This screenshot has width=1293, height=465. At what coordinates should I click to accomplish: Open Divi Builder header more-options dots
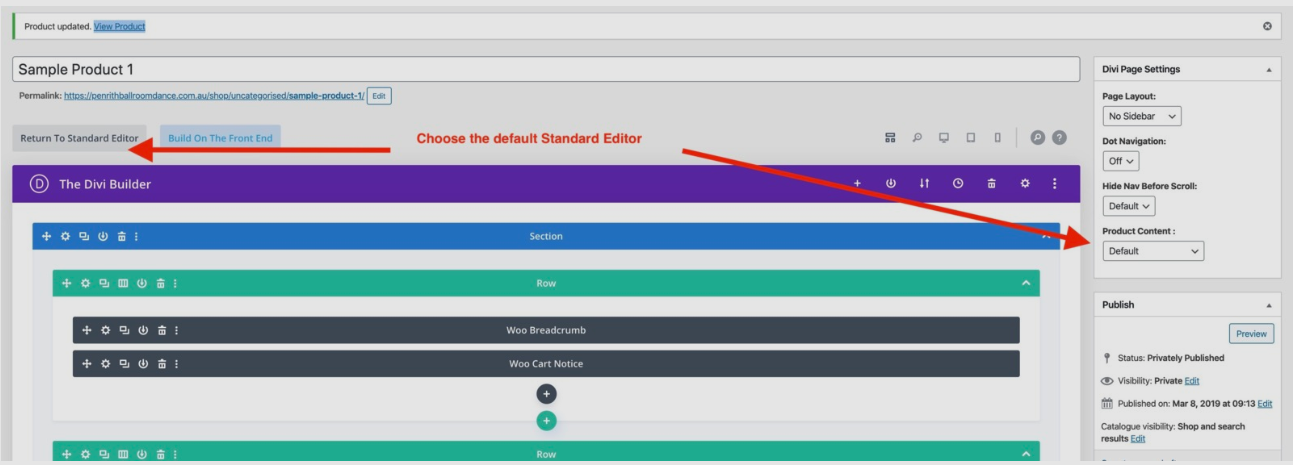pyautogui.click(x=1054, y=183)
